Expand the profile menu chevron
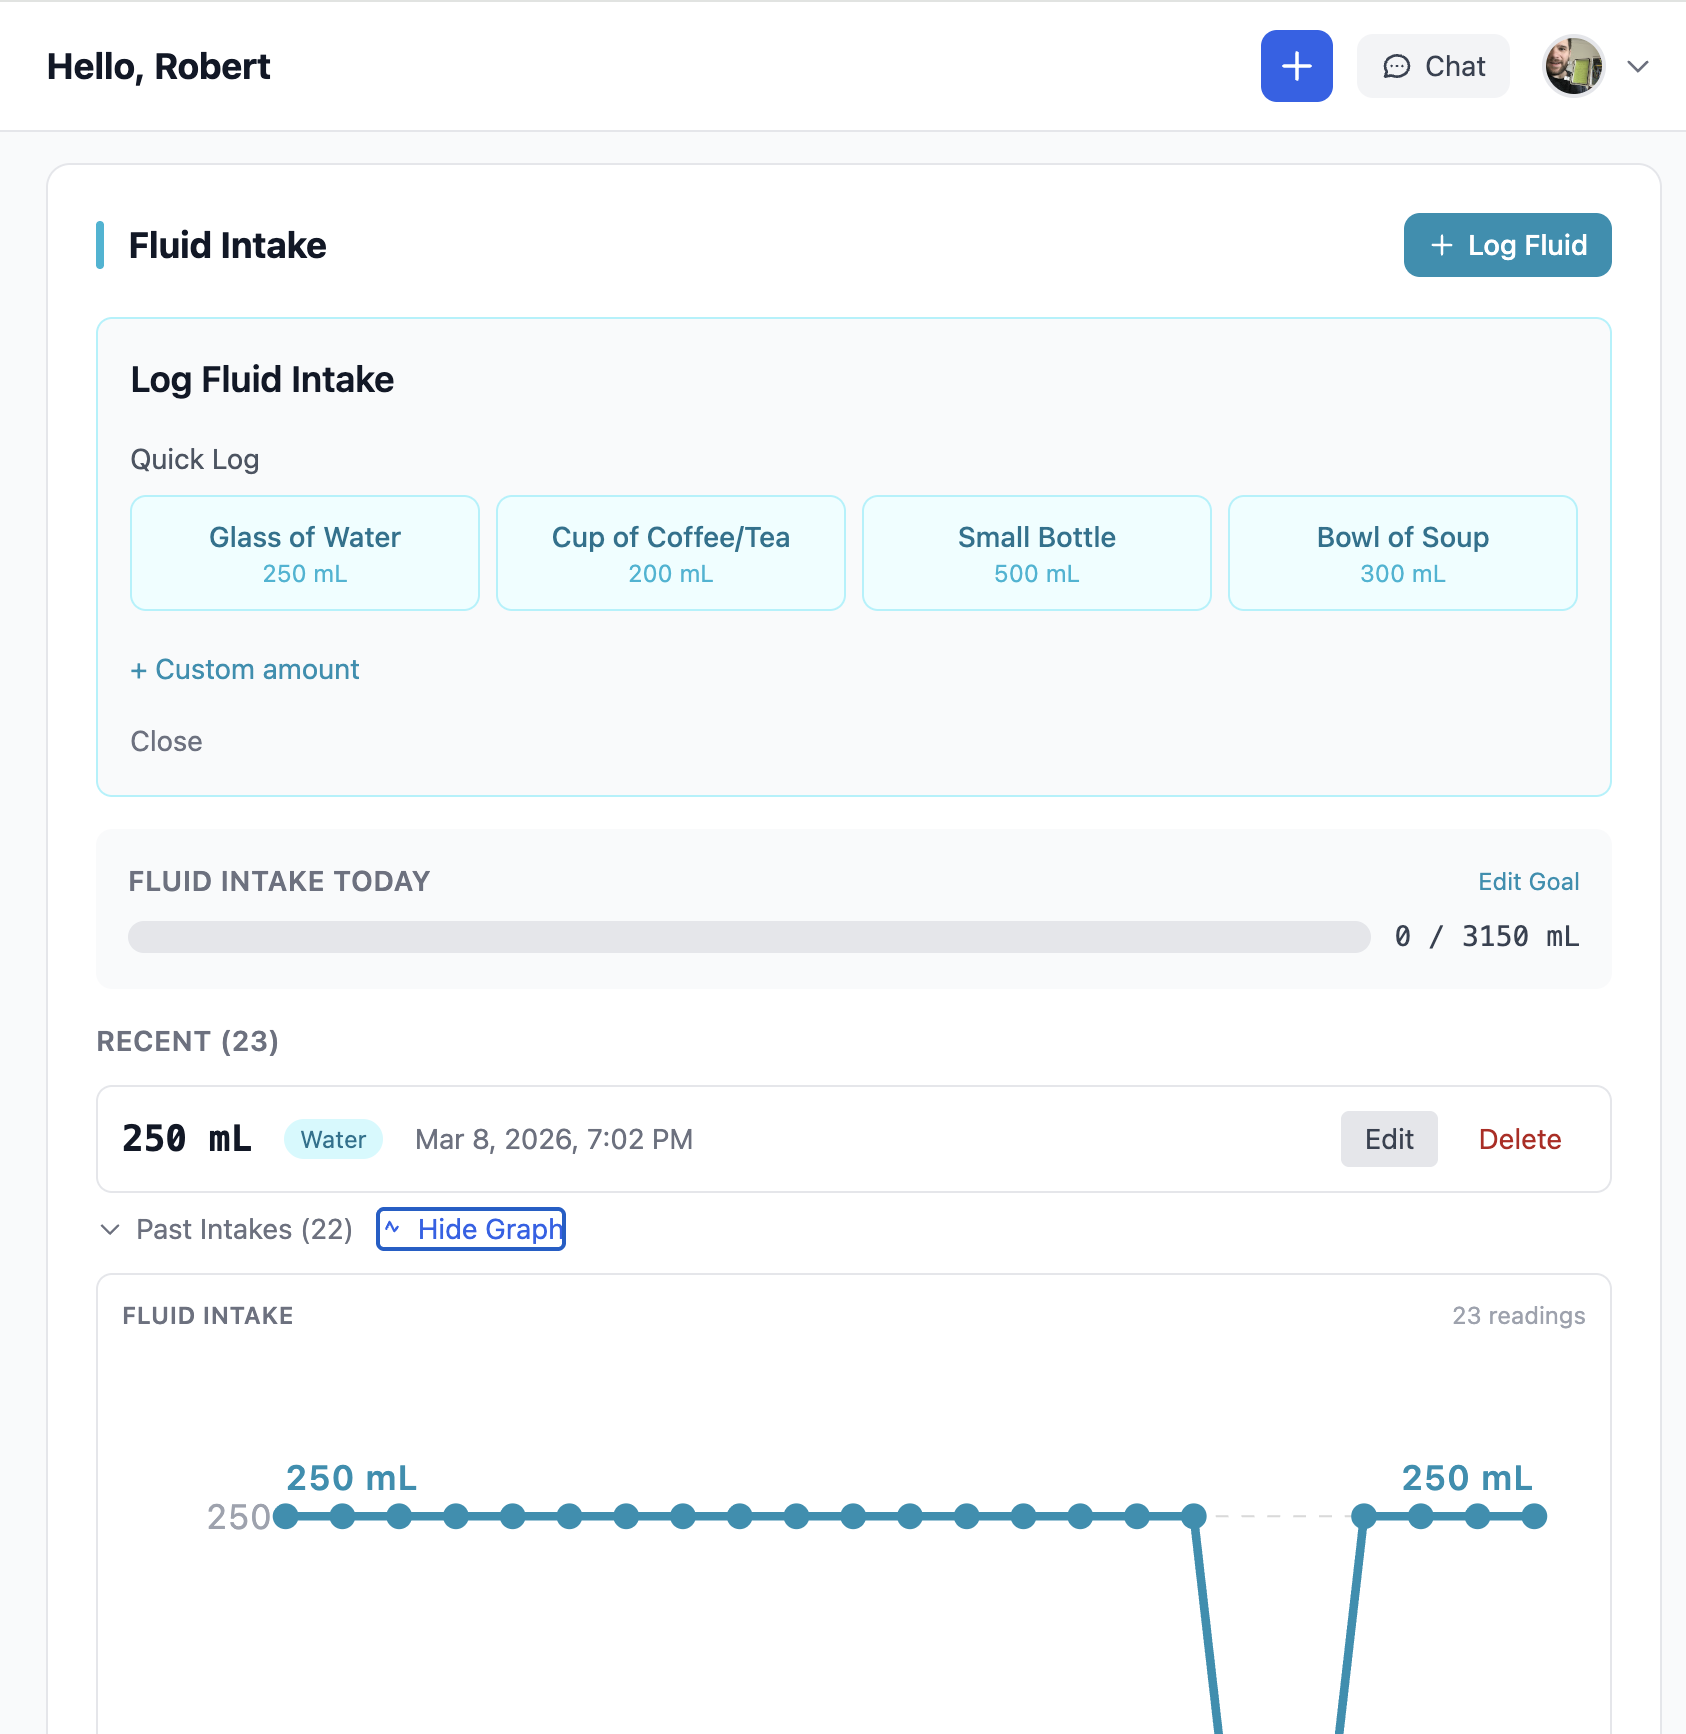This screenshot has width=1686, height=1734. click(x=1637, y=66)
